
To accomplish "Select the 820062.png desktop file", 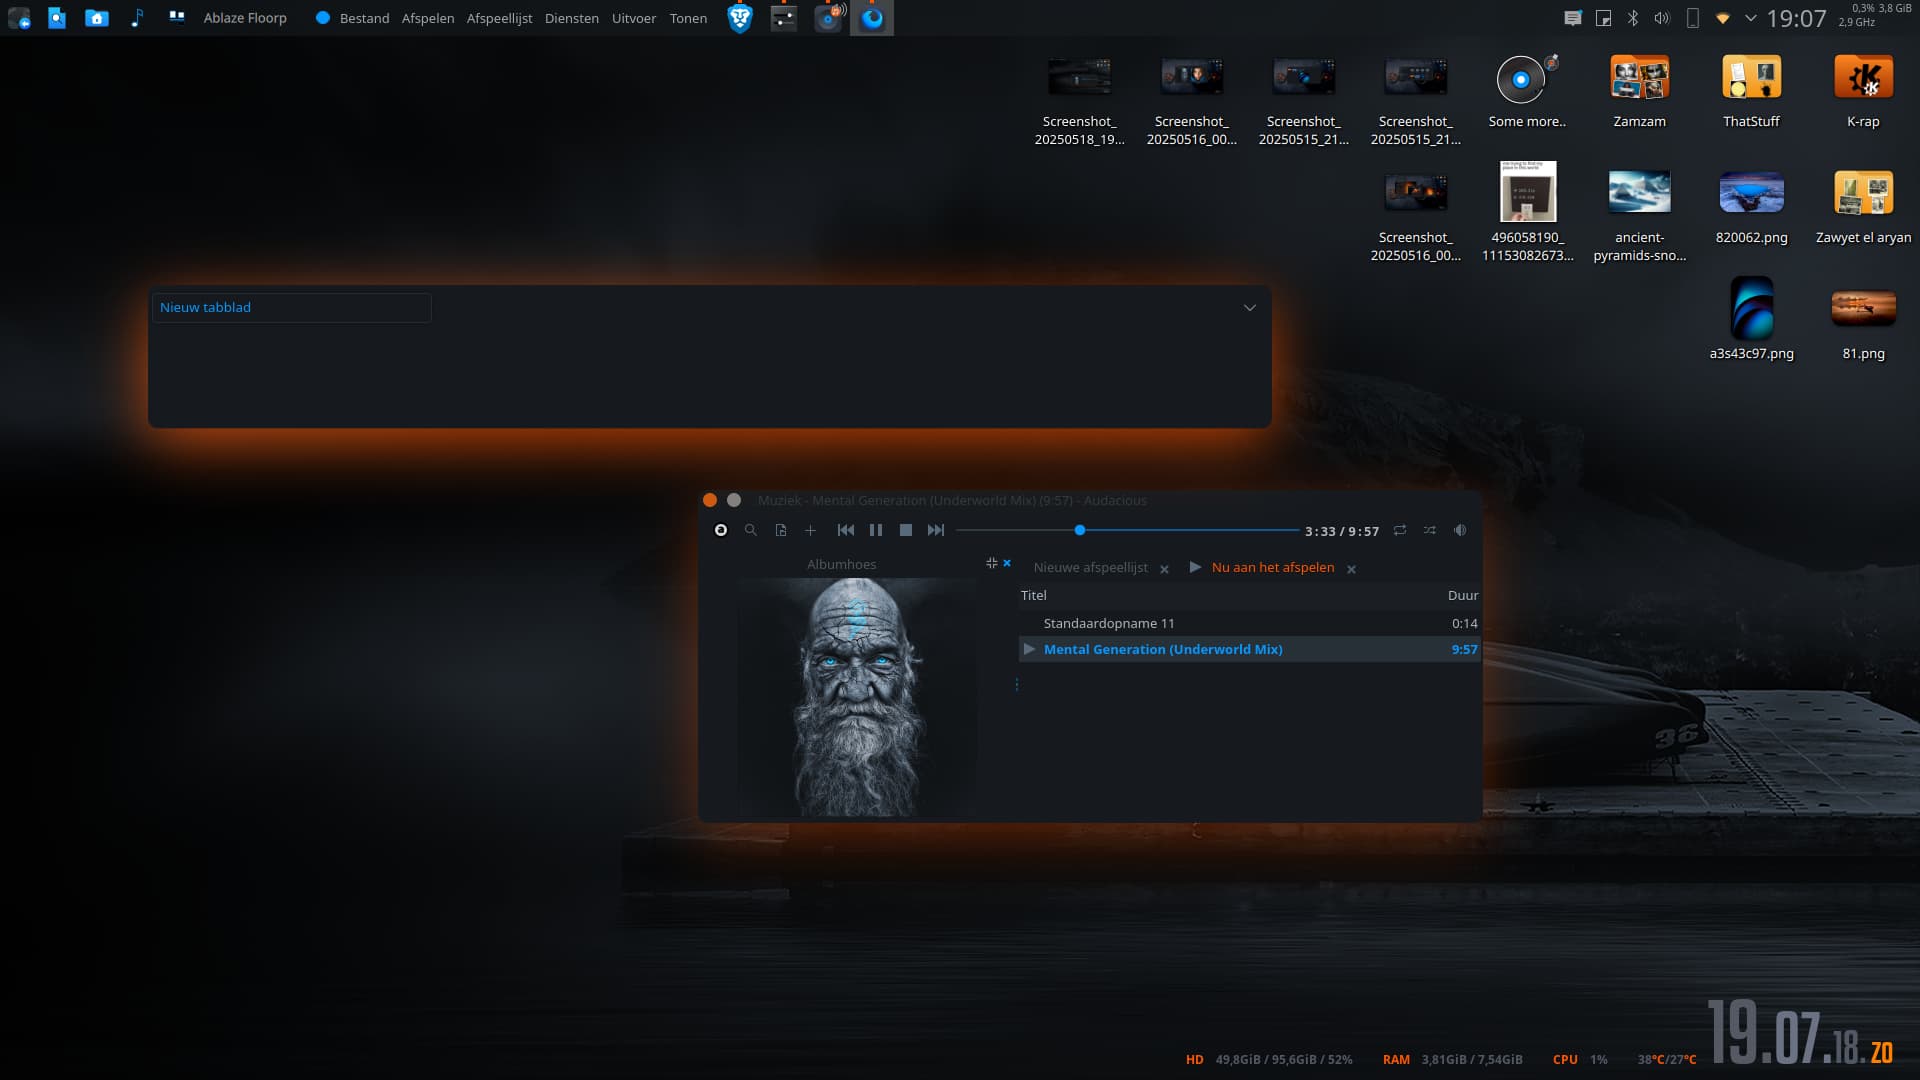I will [x=1751, y=208].
